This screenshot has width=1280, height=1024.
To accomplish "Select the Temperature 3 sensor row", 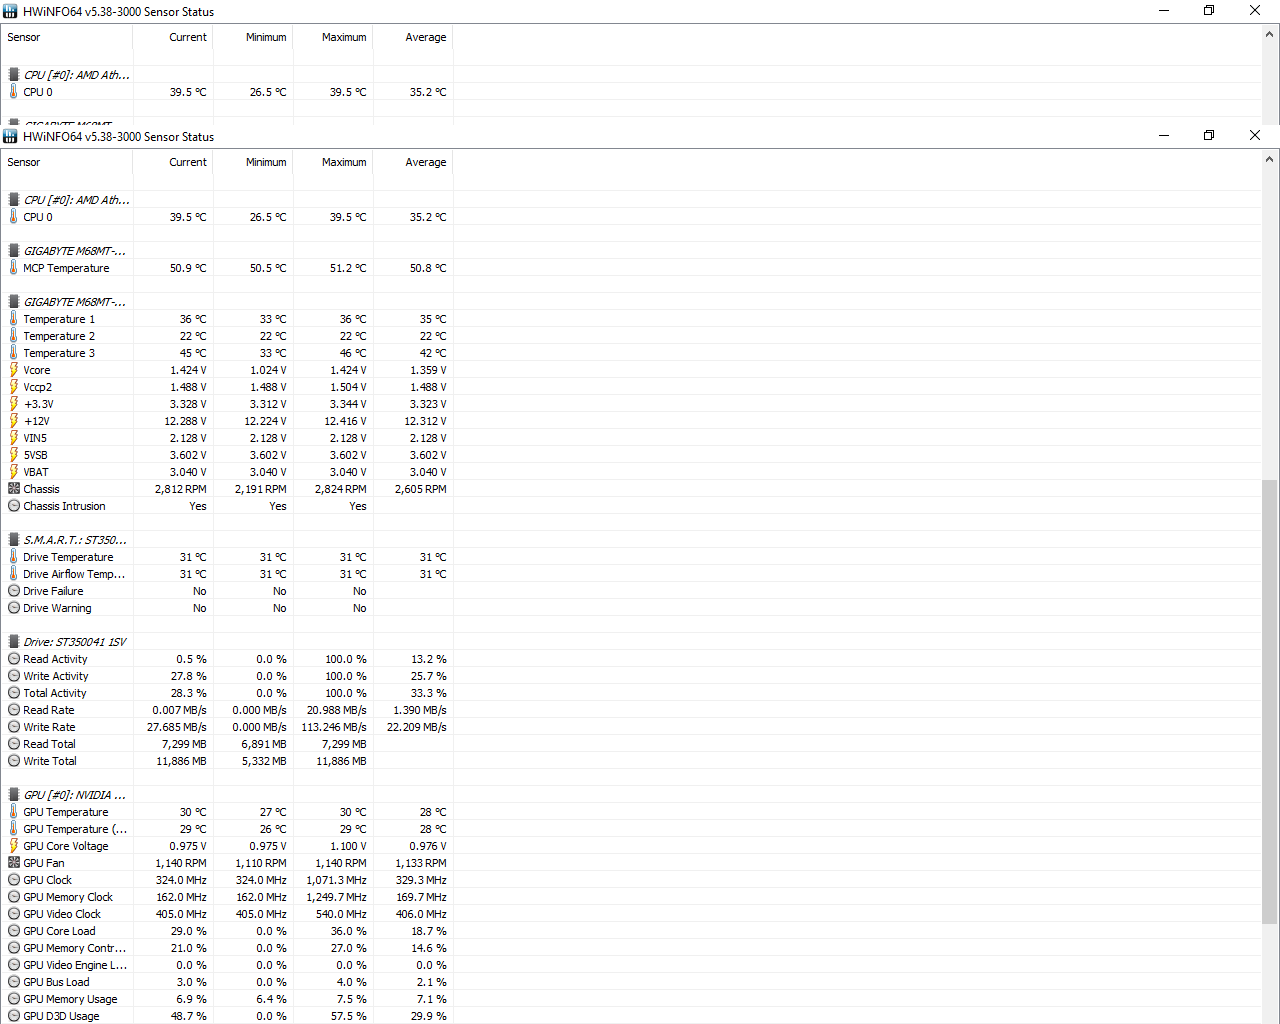I will click(x=59, y=353).
